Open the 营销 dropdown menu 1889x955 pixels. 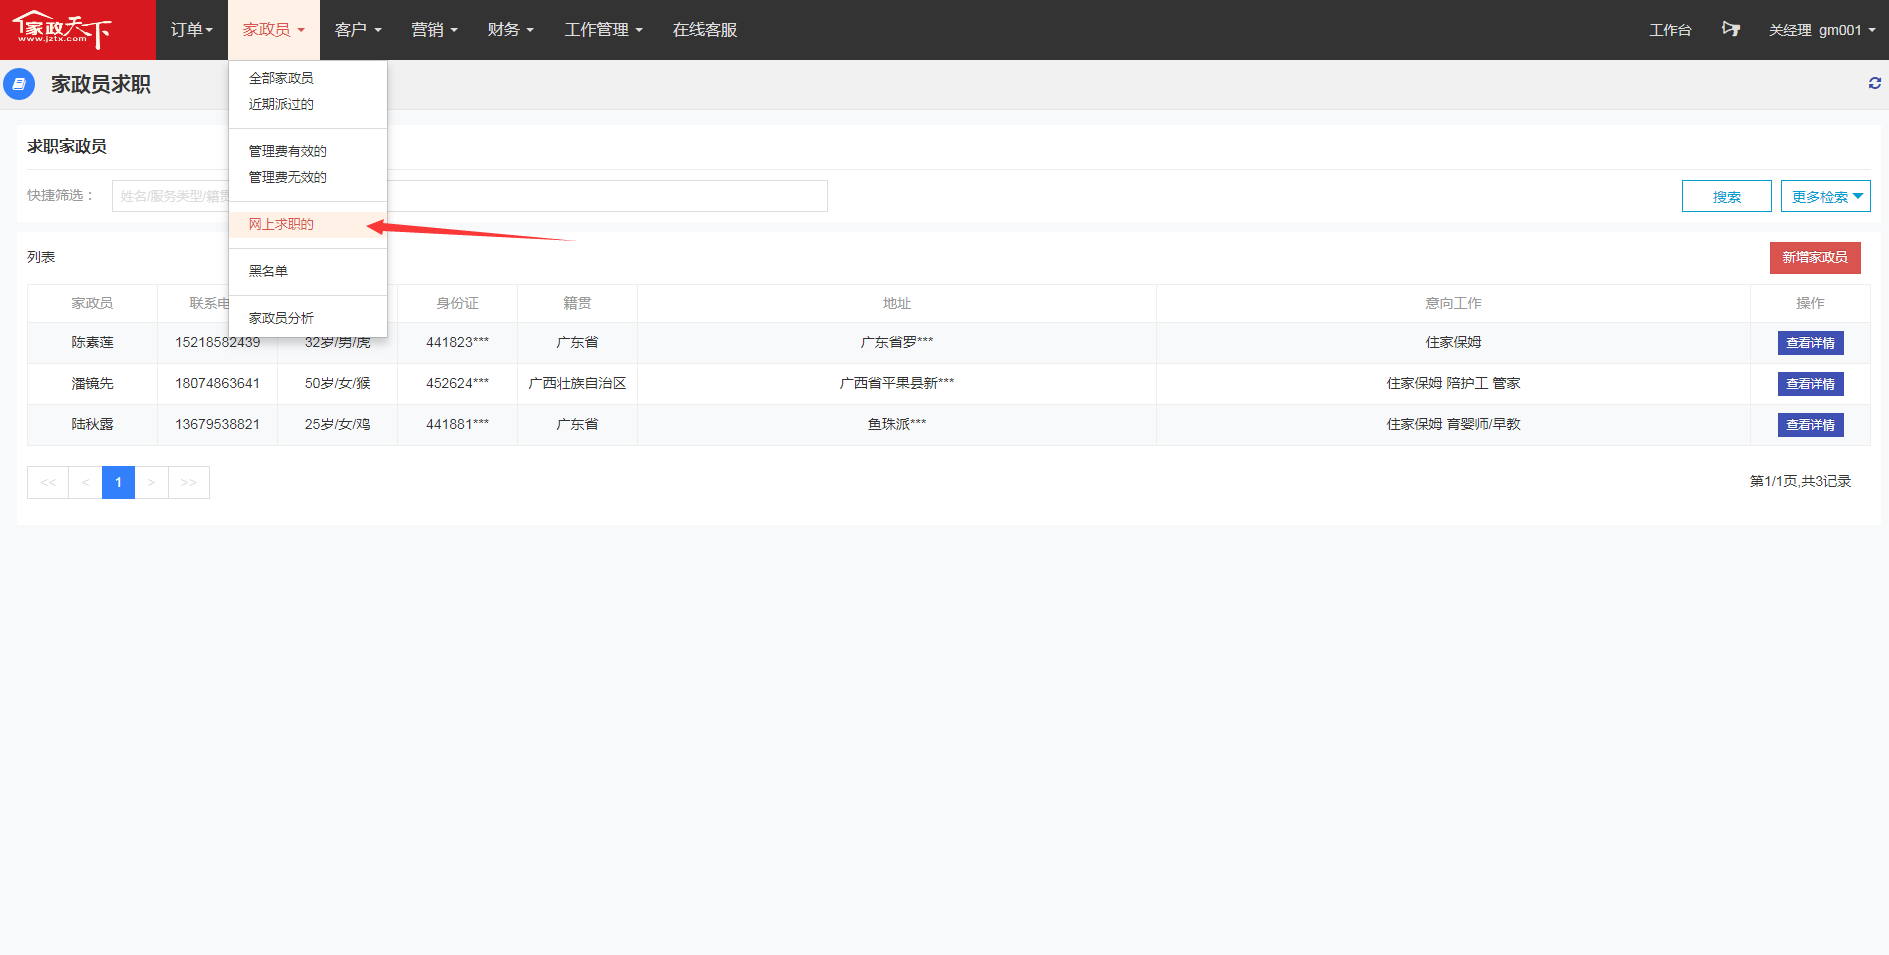point(434,30)
